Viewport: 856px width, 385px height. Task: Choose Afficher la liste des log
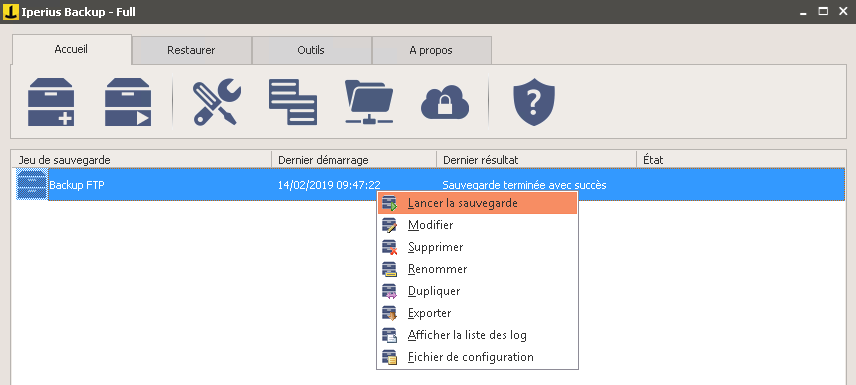pyautogui.click(x=478, y=335)
